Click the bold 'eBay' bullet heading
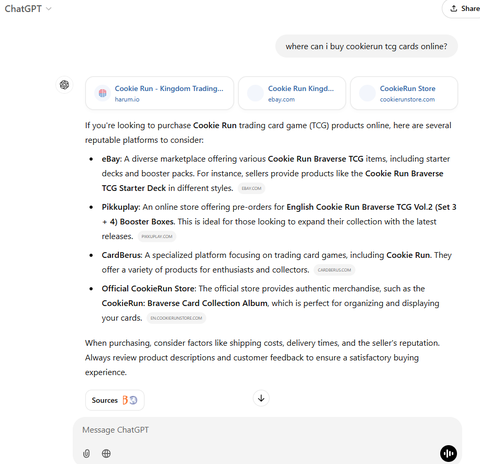480x464 pixels. [x=111, y=159]
